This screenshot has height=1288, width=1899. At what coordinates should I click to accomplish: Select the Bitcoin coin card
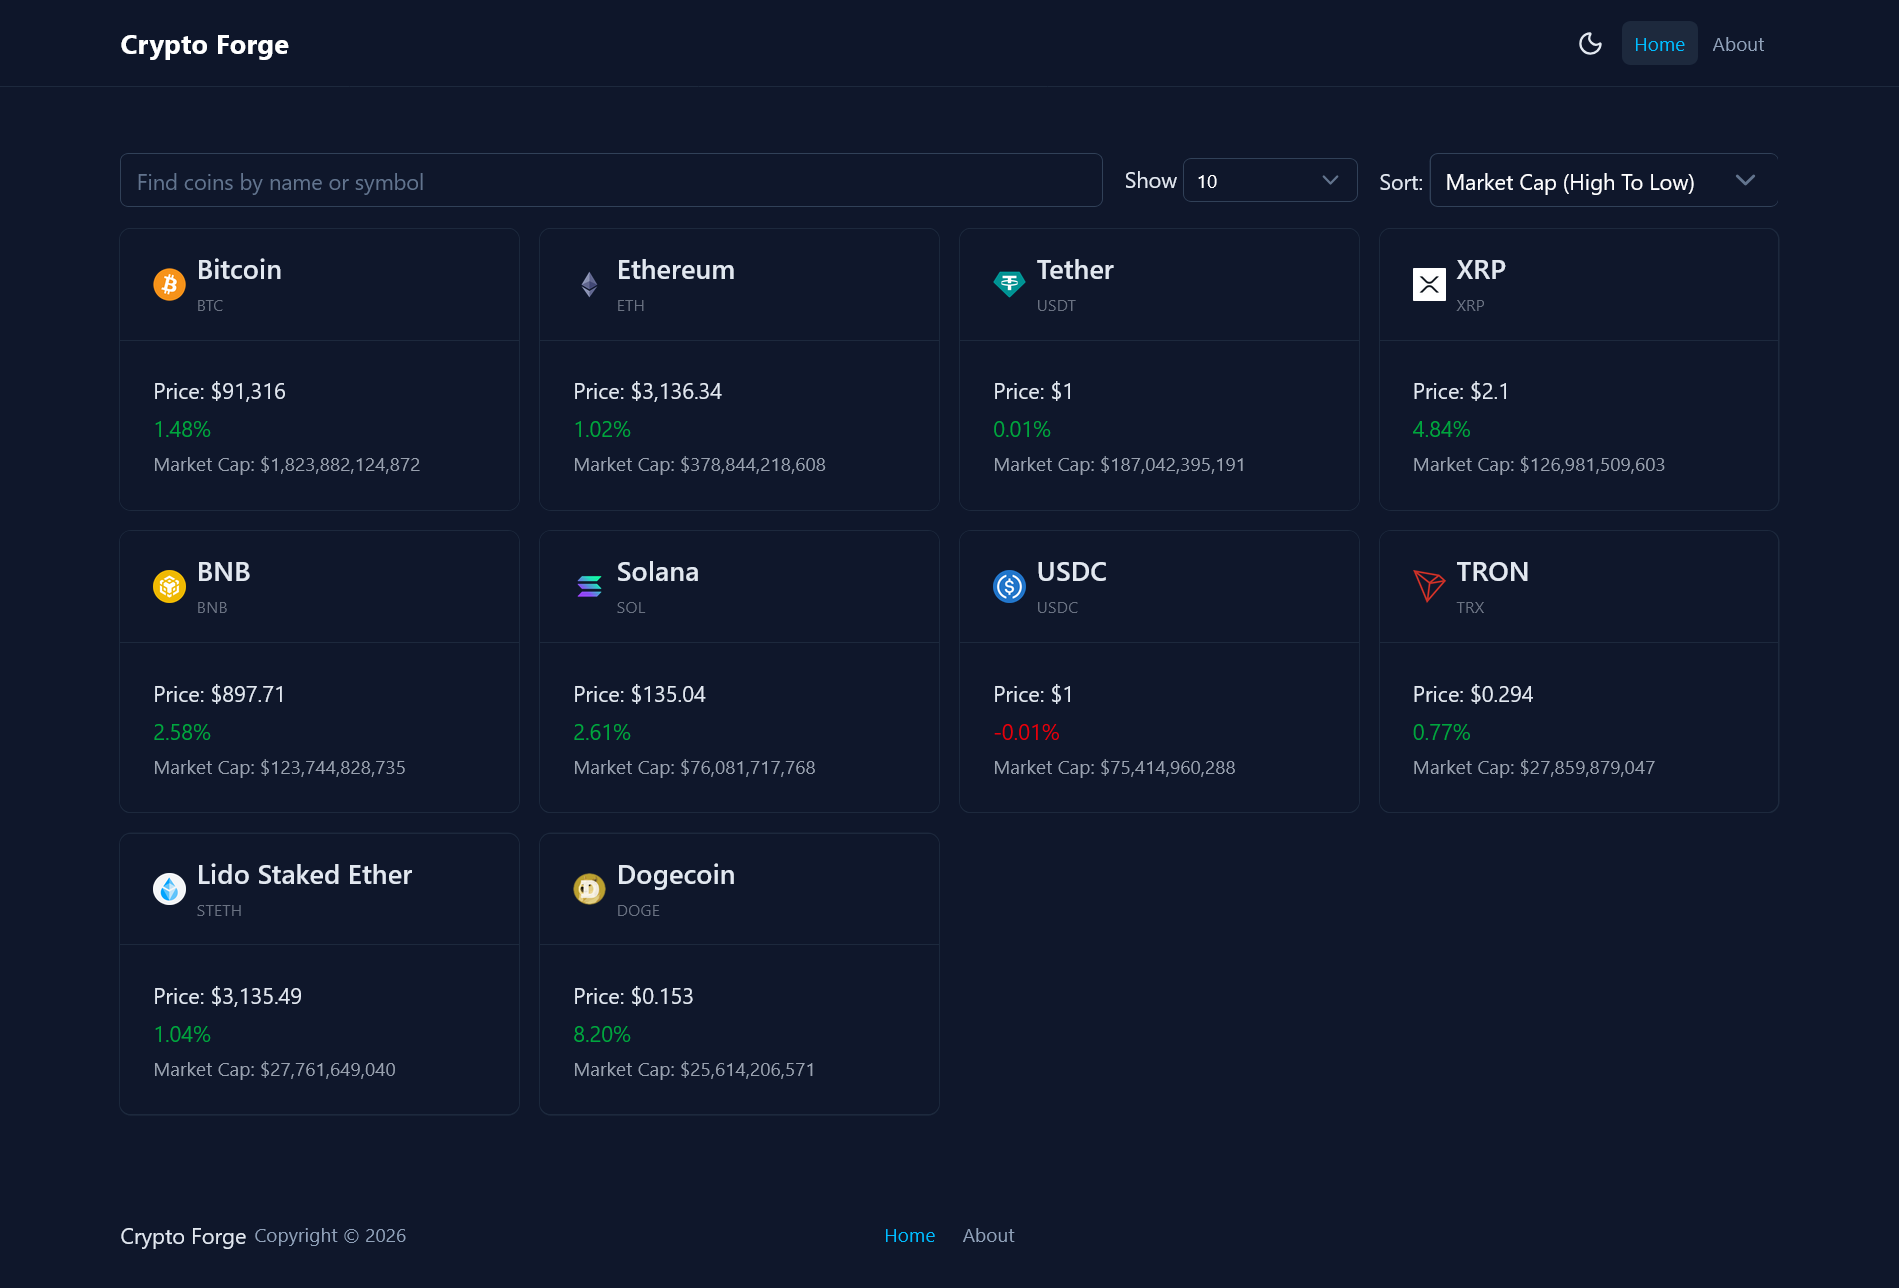click(x=319, y=369)
